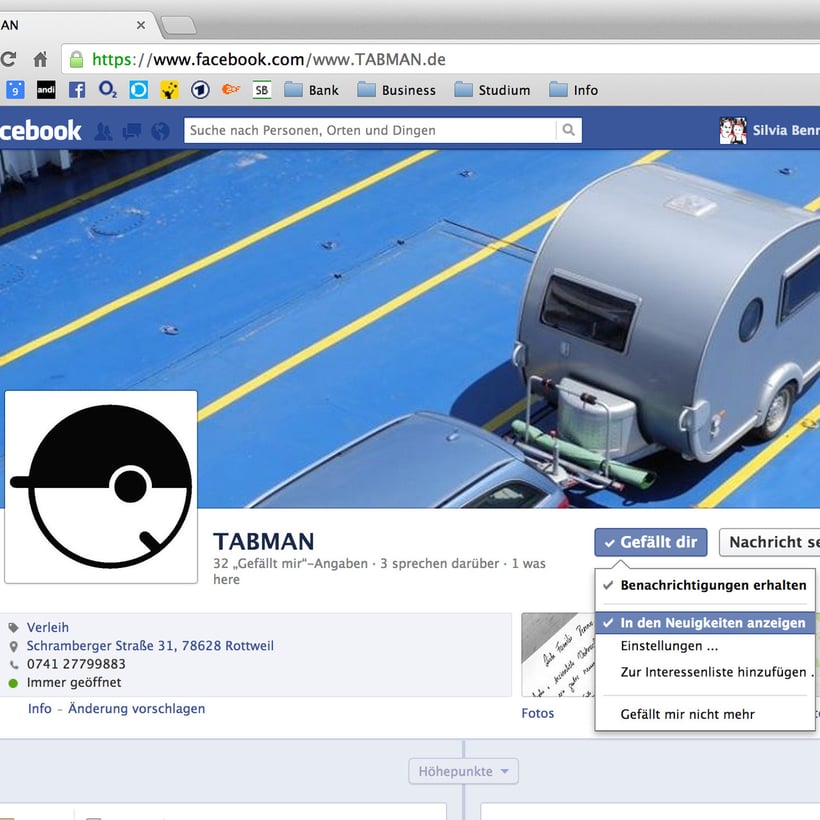Uncheck Benachrichtigungen erhalten
Viewport: 820px width, 820px height.
point(714,585)
